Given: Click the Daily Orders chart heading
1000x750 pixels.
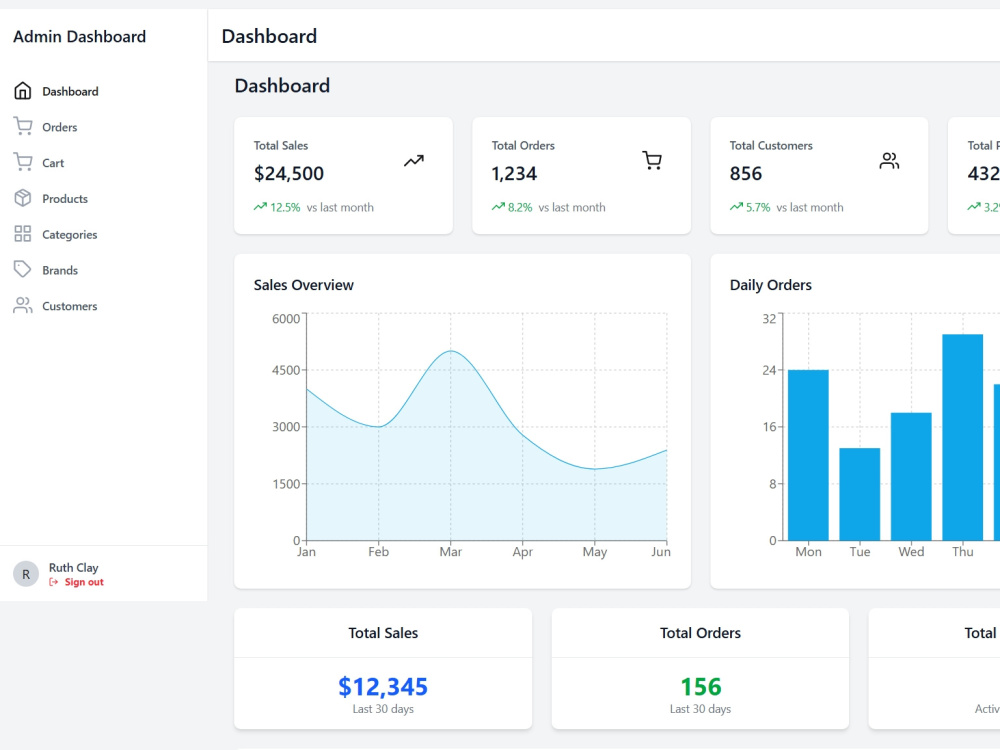Looking at the screenshot, I should tap(770, 285).
